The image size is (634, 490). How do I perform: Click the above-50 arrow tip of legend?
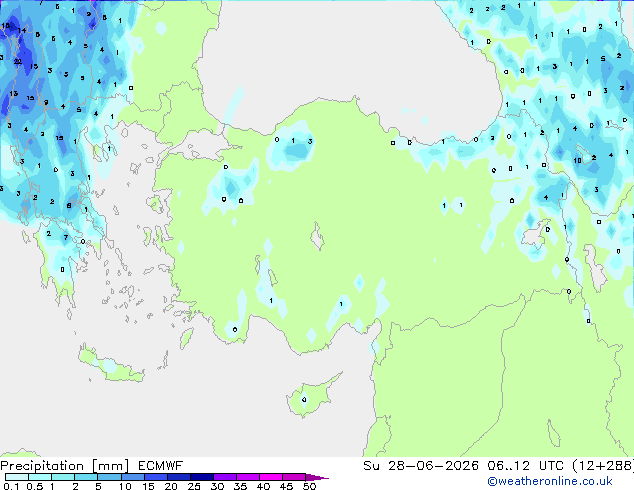(x=317, y=477)
